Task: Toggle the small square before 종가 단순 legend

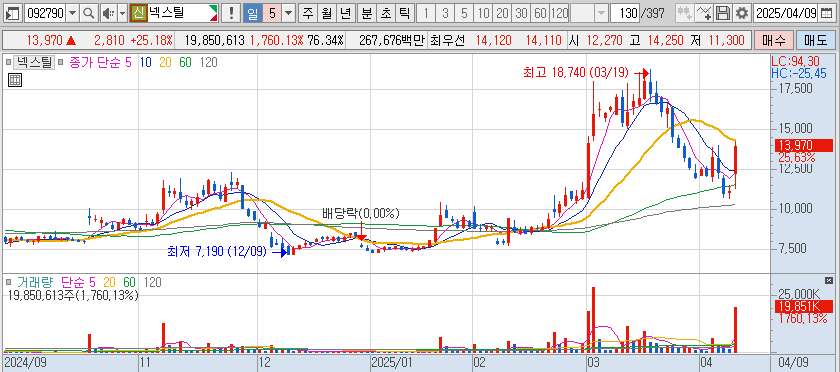Action: pyautogui.click(x=61, y=63)
